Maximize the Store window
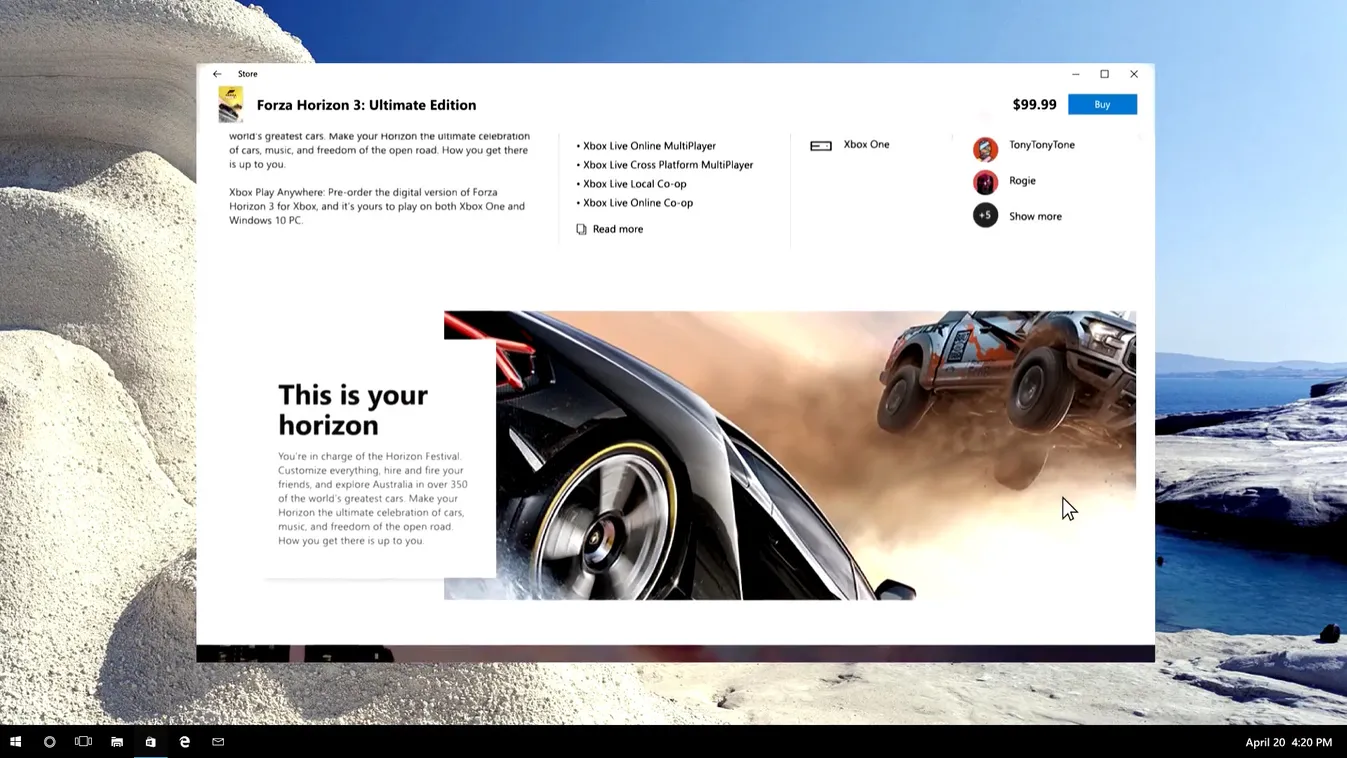Image resolution: width=1347 pixels, height=758 pixels. (x=1104, y=74)
